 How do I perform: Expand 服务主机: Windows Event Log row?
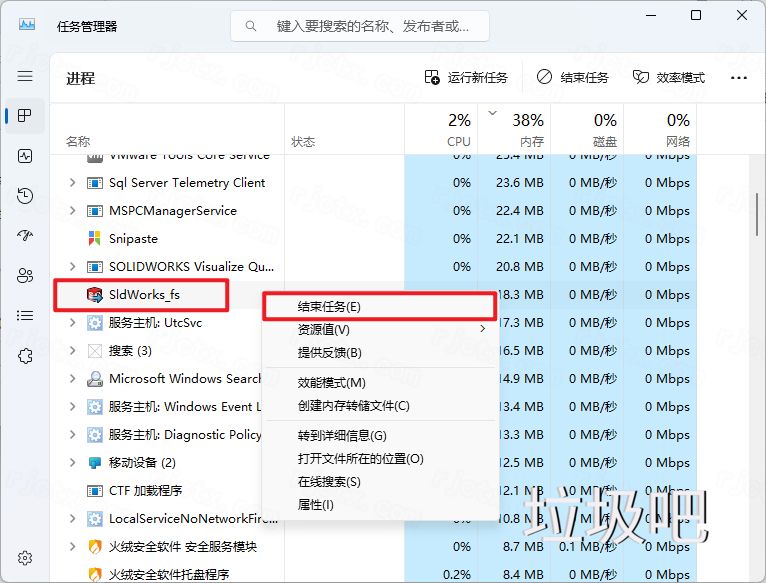72,407
